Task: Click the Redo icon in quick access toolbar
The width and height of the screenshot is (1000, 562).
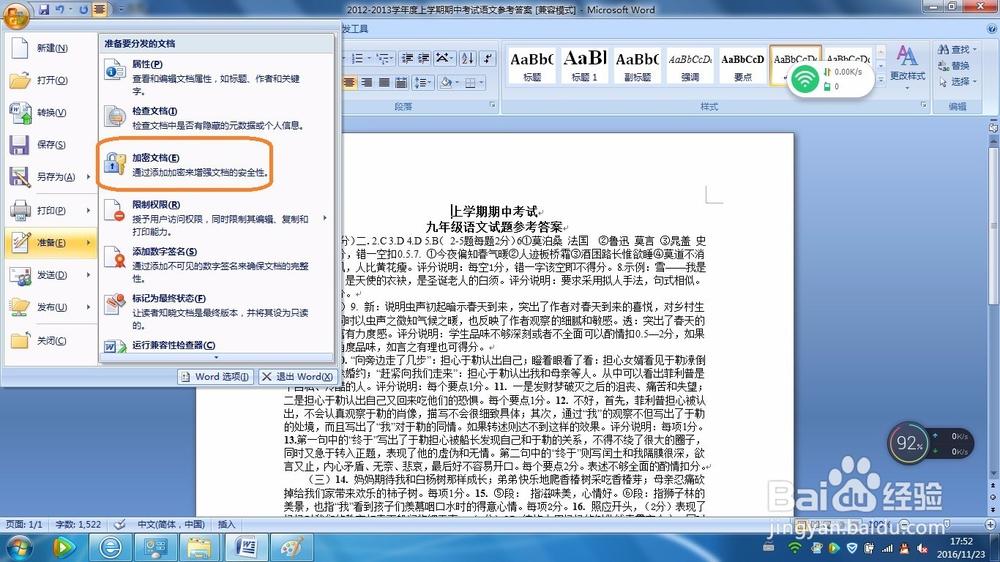Action: click(x=84, y=10)
